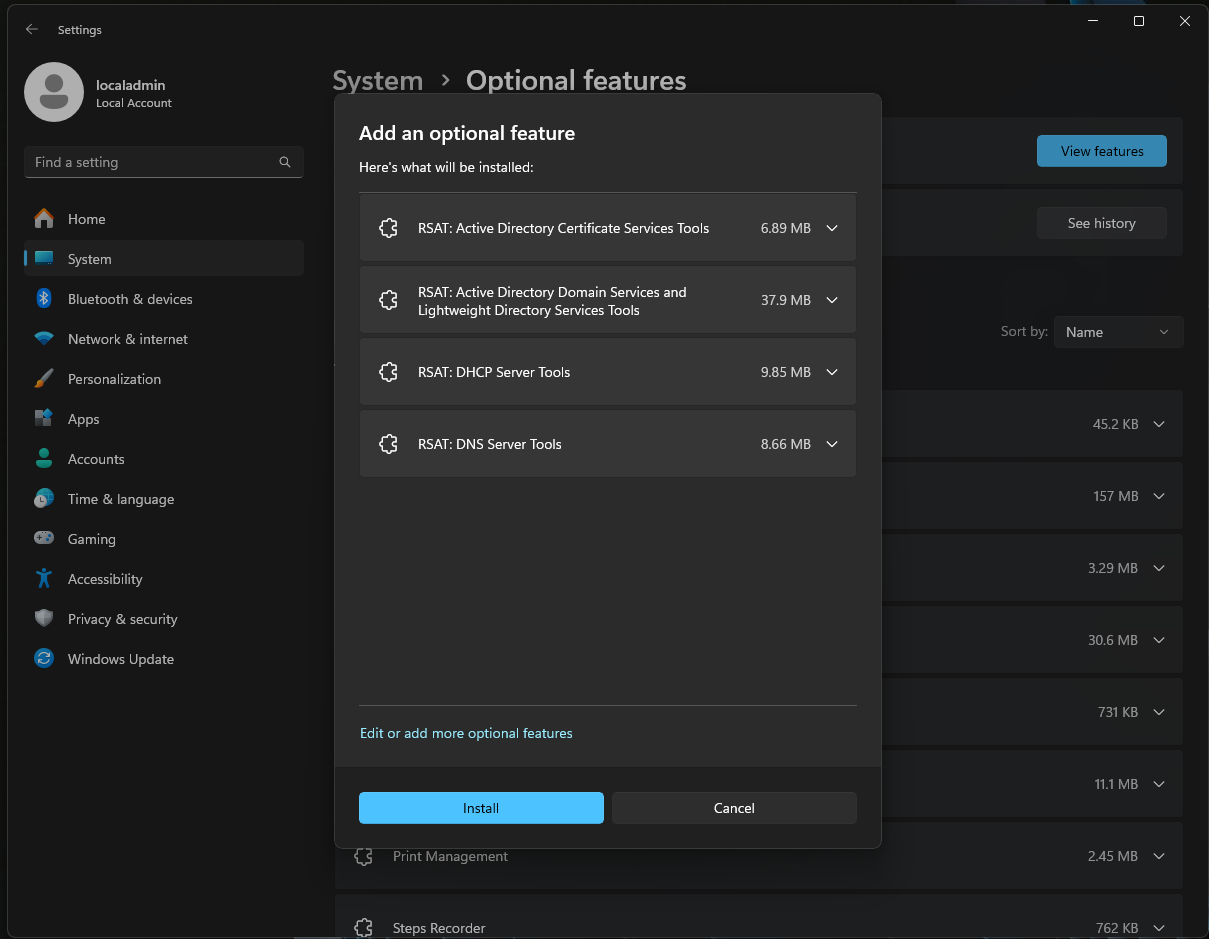The image size is (1209, 939).
Task: Expand RSAT: Active Directory Certificate Services Tools
Action: (831, 228)
